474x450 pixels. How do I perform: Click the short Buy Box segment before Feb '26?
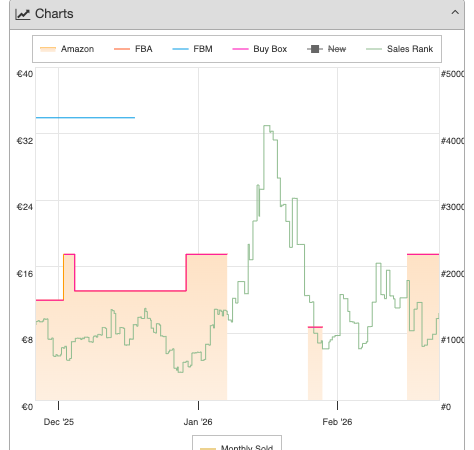tap(315, 327)
